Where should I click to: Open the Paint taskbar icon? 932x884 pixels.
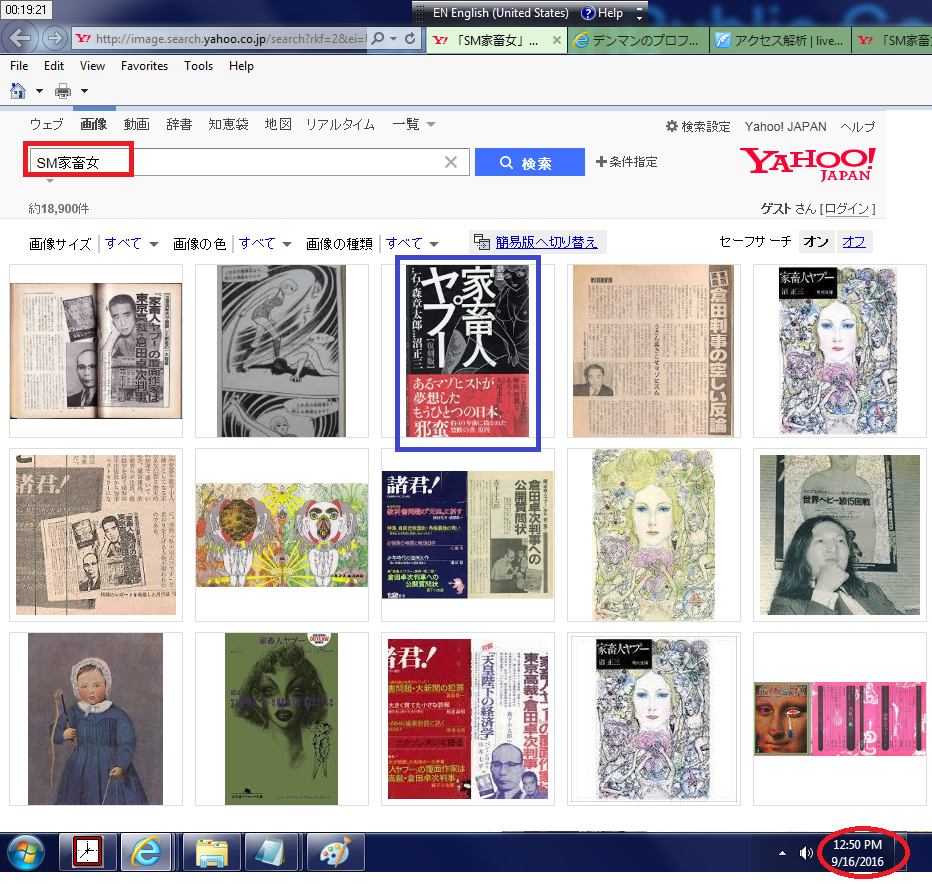point(335,852)
